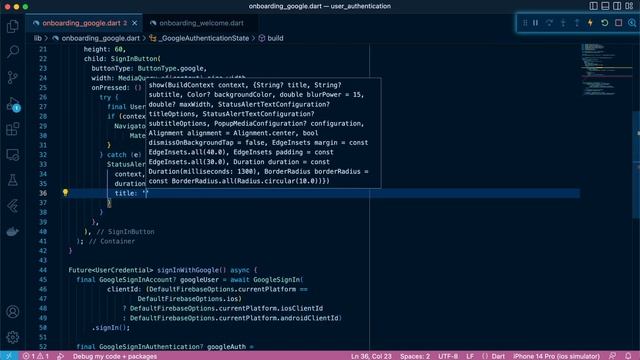Open the widget inspector magnifier icon
This screenshot has height=360, width=640.
(632, 23)
